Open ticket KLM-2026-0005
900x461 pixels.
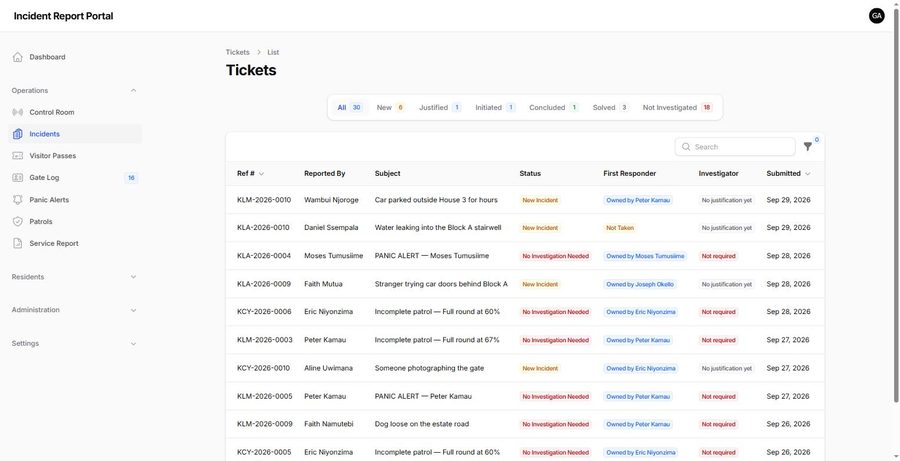pyautogui.click(x=265, y=396)
